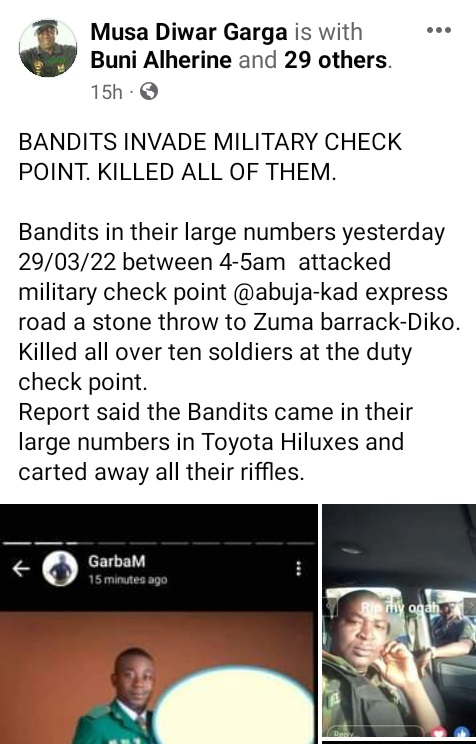476x744 pixels.
Task: Show the 29 others tagged list
Action: click(336, 60)
